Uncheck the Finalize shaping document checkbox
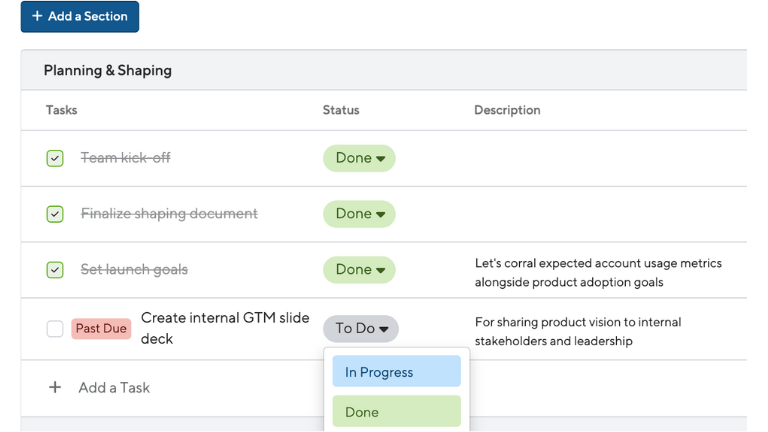The width and height of the screenshot is (768, 432). tap(55, 214)
